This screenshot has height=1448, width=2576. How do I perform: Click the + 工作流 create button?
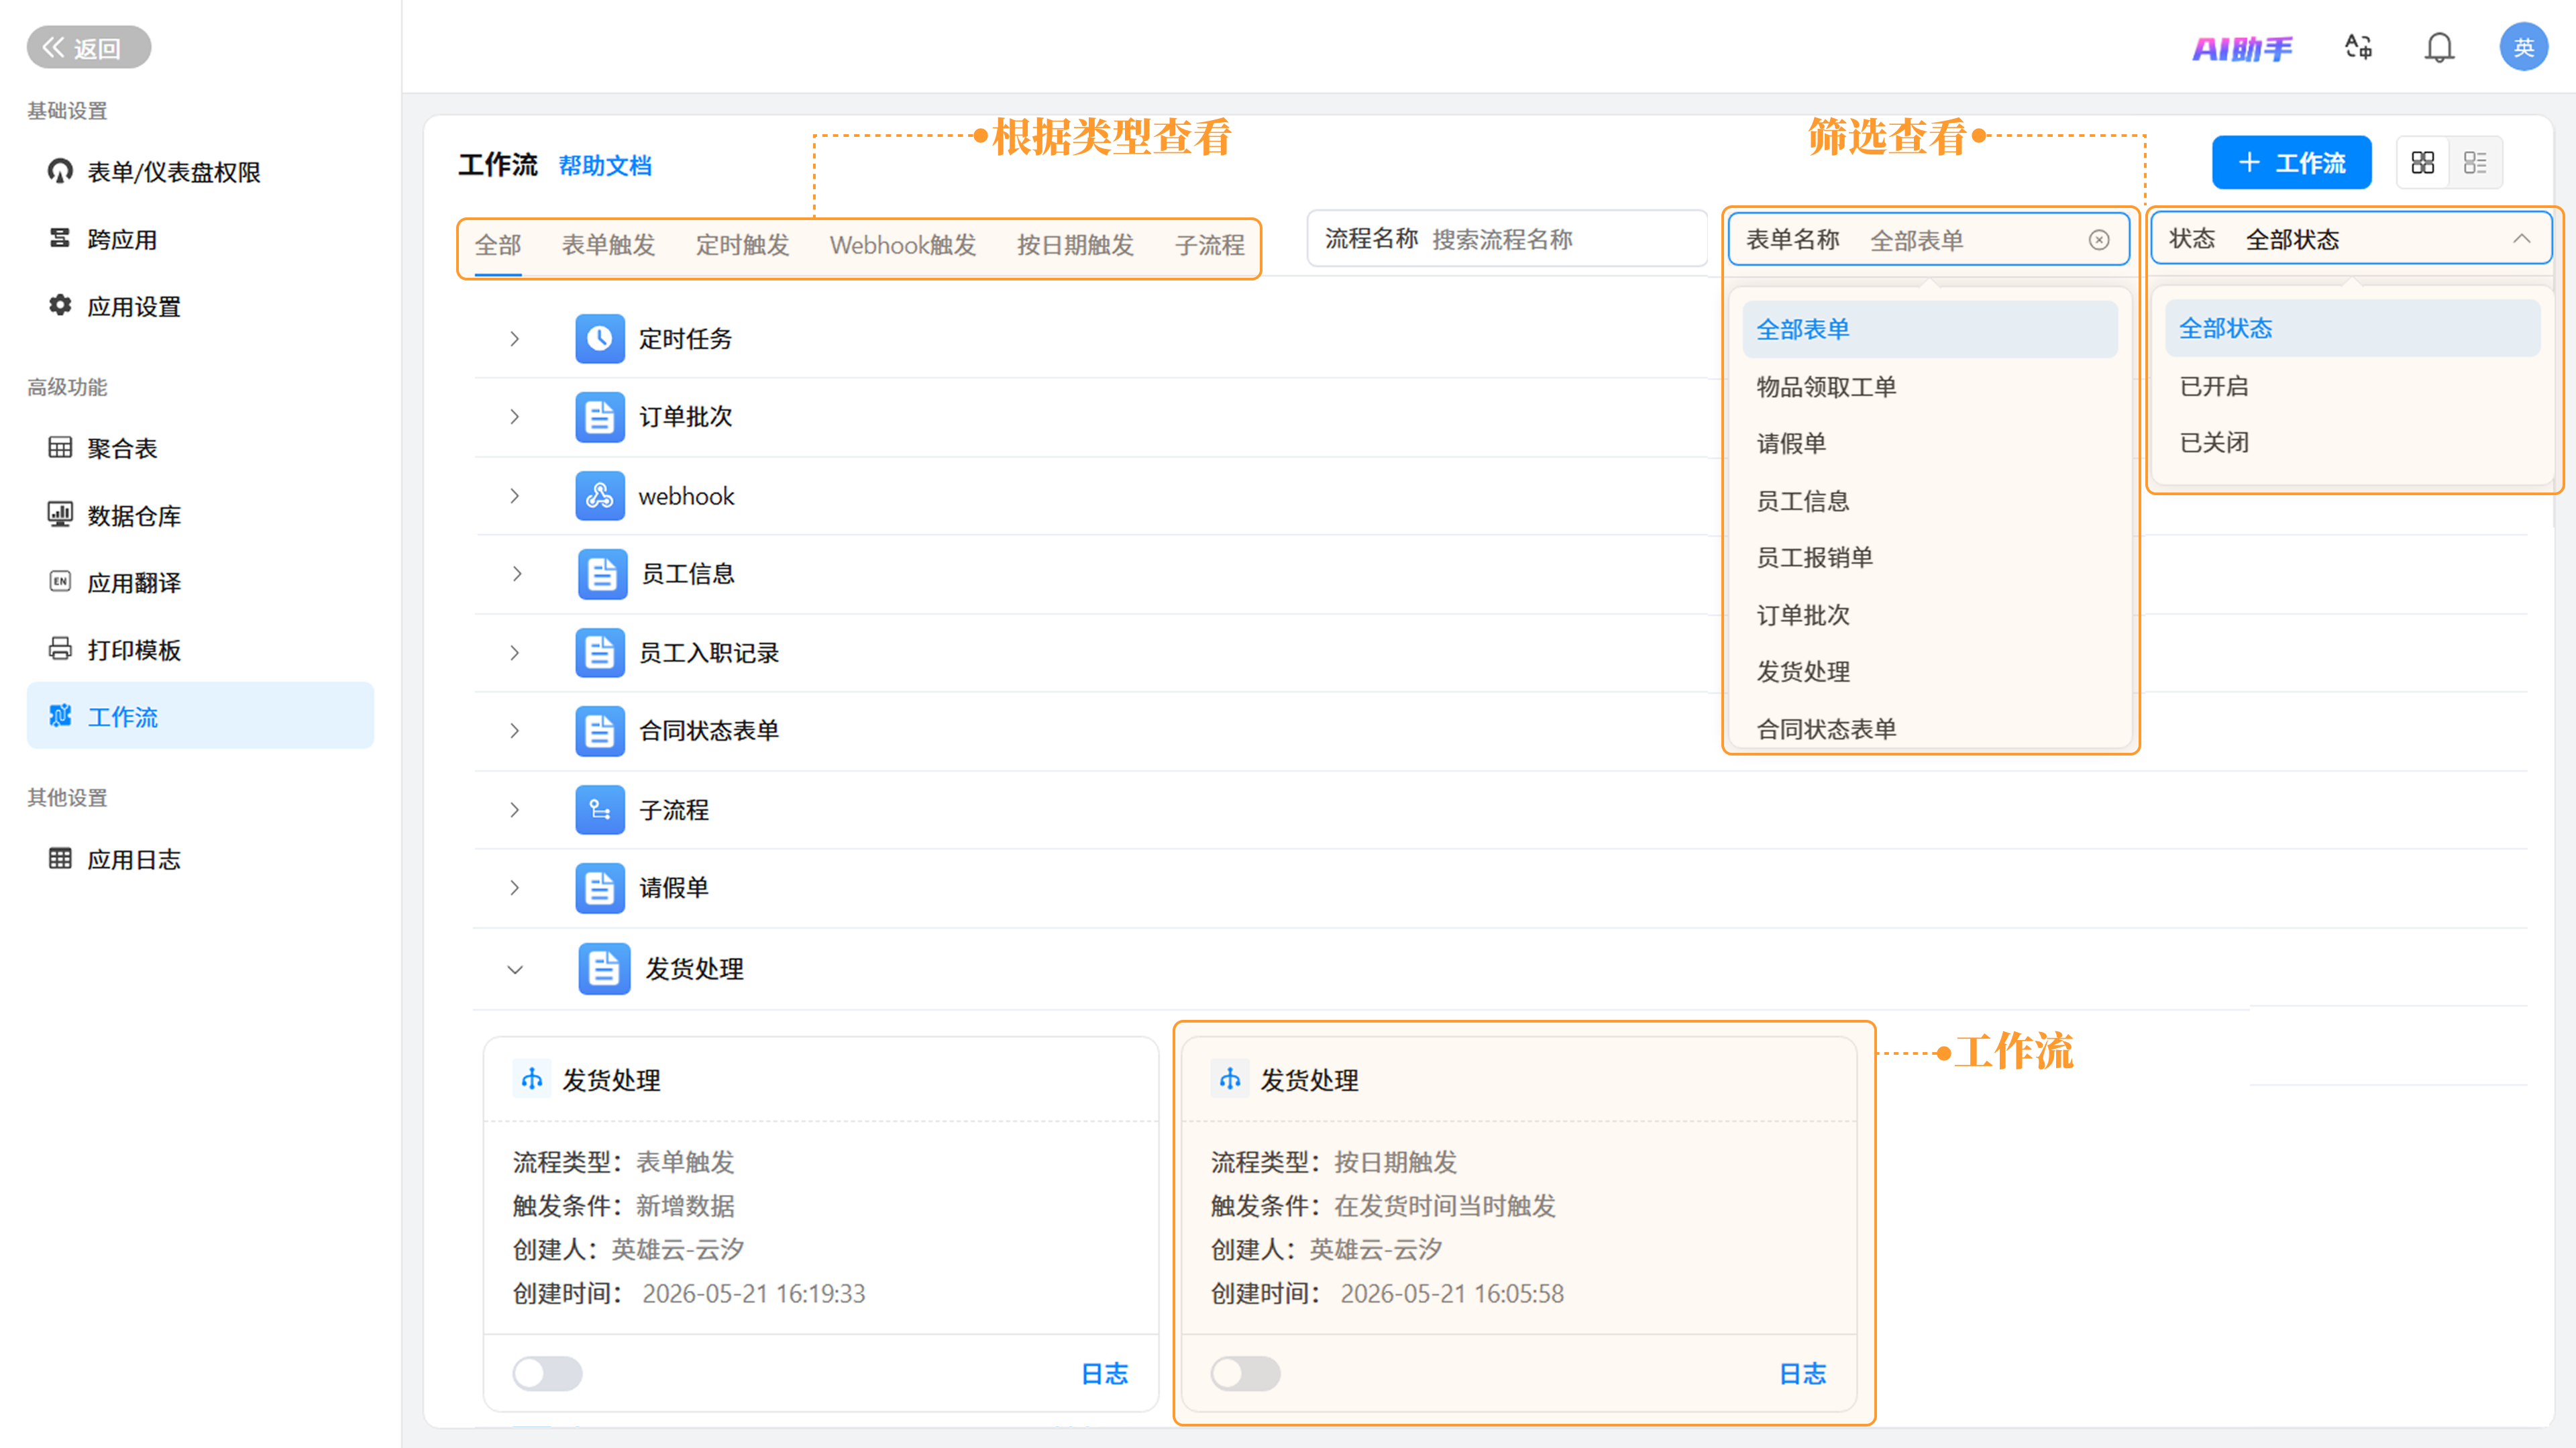2291,162
